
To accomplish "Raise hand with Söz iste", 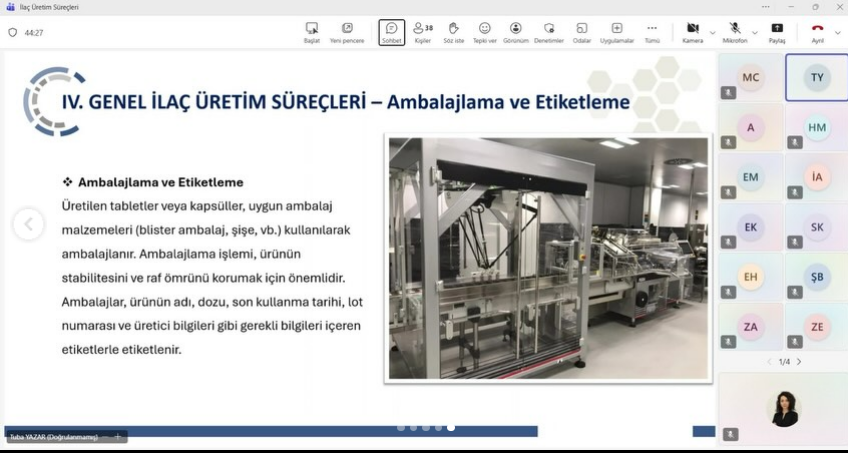I will [x=453, y=32].
